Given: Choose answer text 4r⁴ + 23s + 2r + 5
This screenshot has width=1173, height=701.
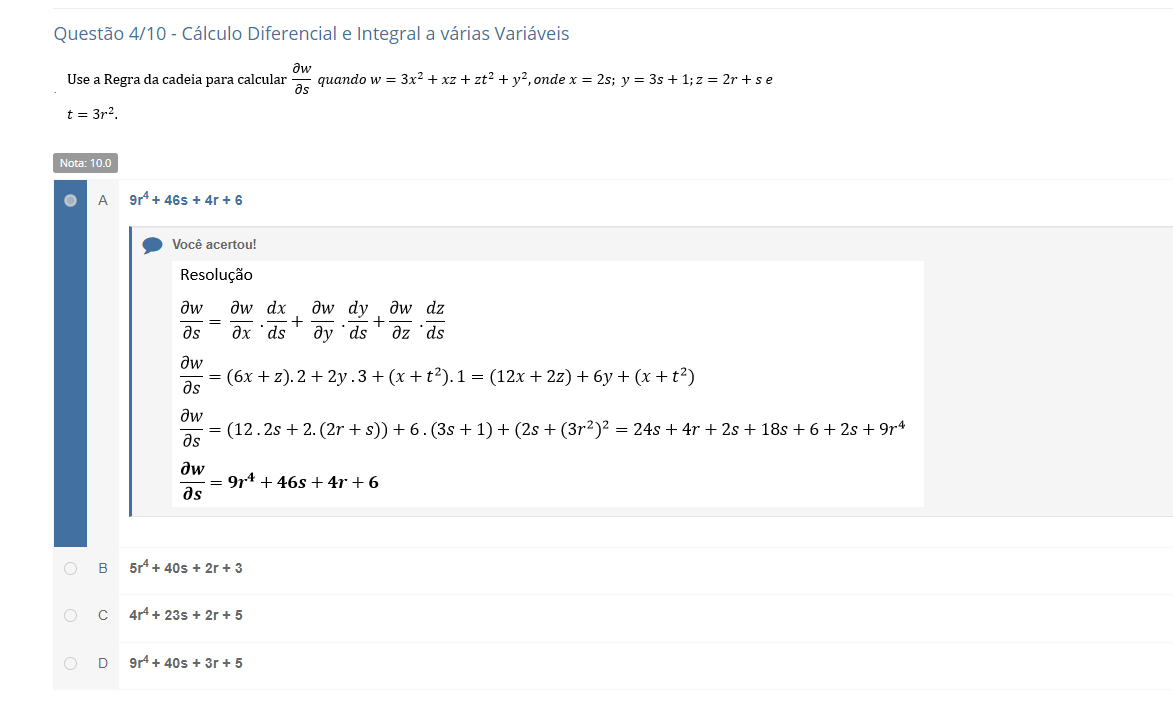Looking at the screenshot, I should (186, 615).
